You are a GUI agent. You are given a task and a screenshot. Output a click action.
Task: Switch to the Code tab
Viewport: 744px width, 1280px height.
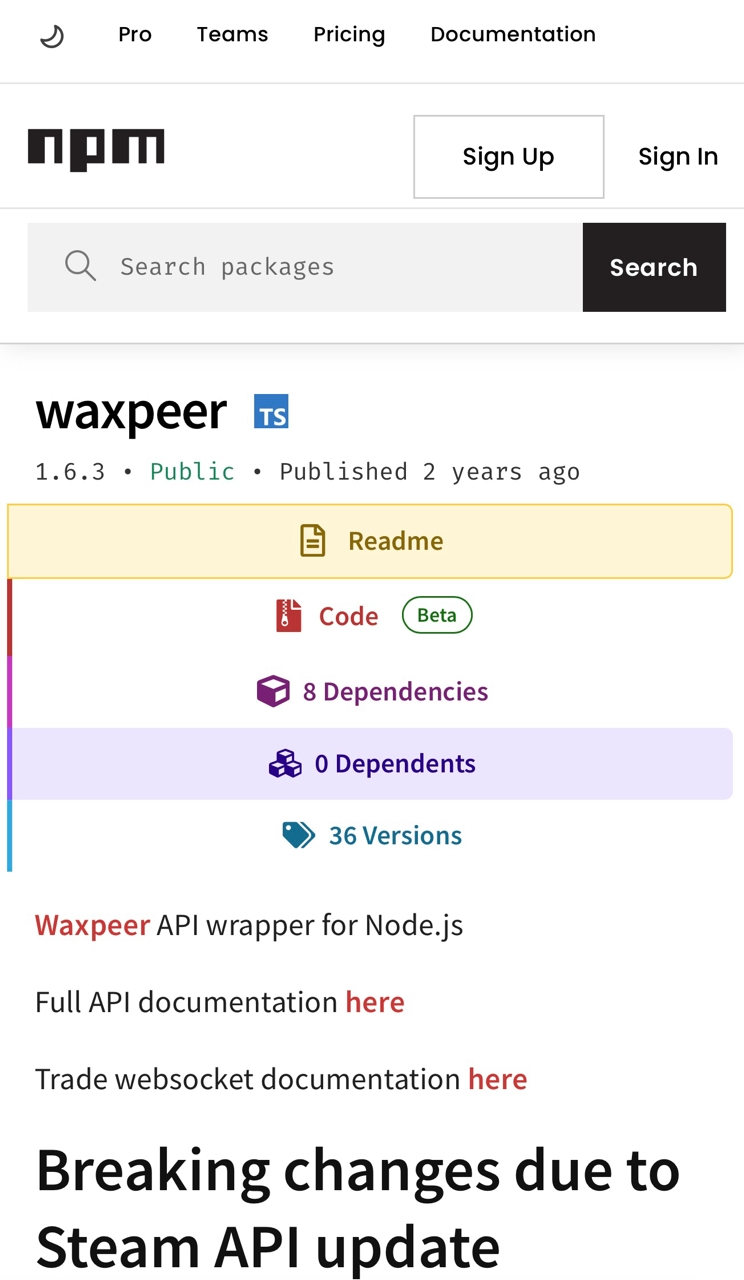[370, 616]
